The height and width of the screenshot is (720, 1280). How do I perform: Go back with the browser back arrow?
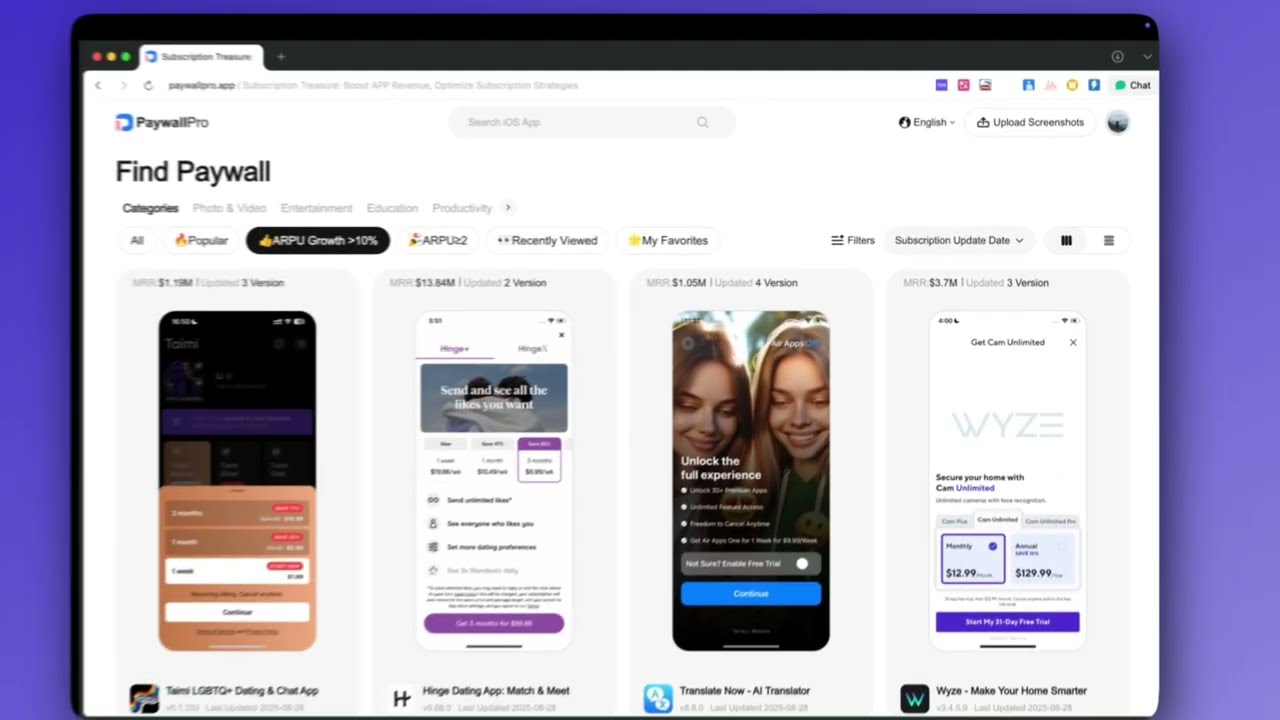point(98,85)
